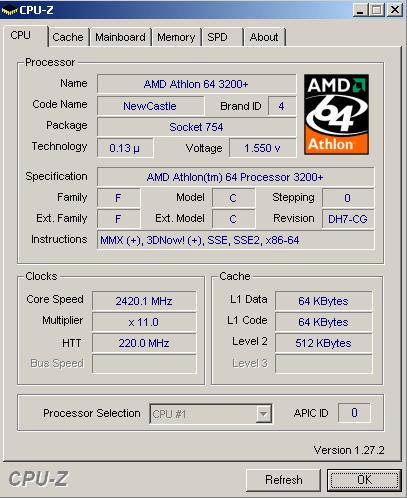Minimize the CPU-Z window
This screenshot has width=407, height=498.
tap(360, 10)
